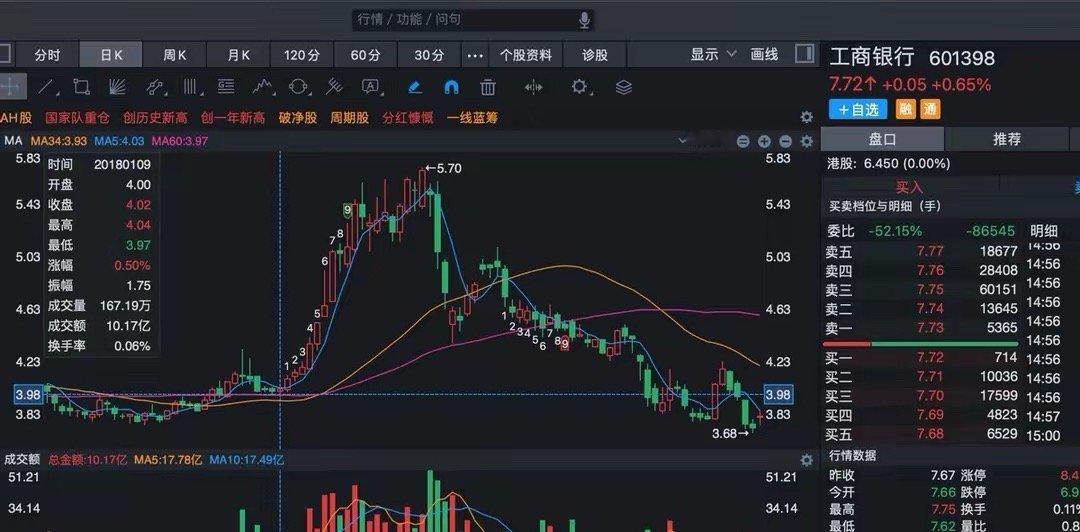
Task: Click the 破净股 tag
Action: pos(298,118)
